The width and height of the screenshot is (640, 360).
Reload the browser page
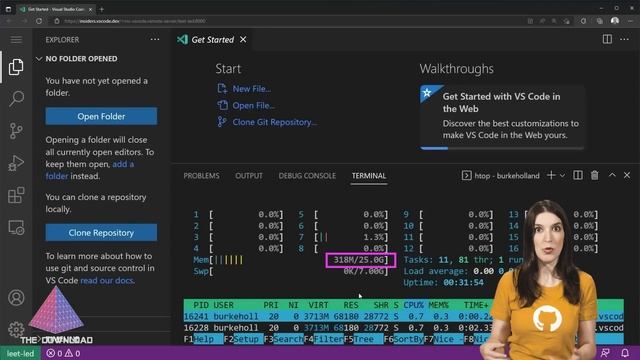(x=39, y=21)
